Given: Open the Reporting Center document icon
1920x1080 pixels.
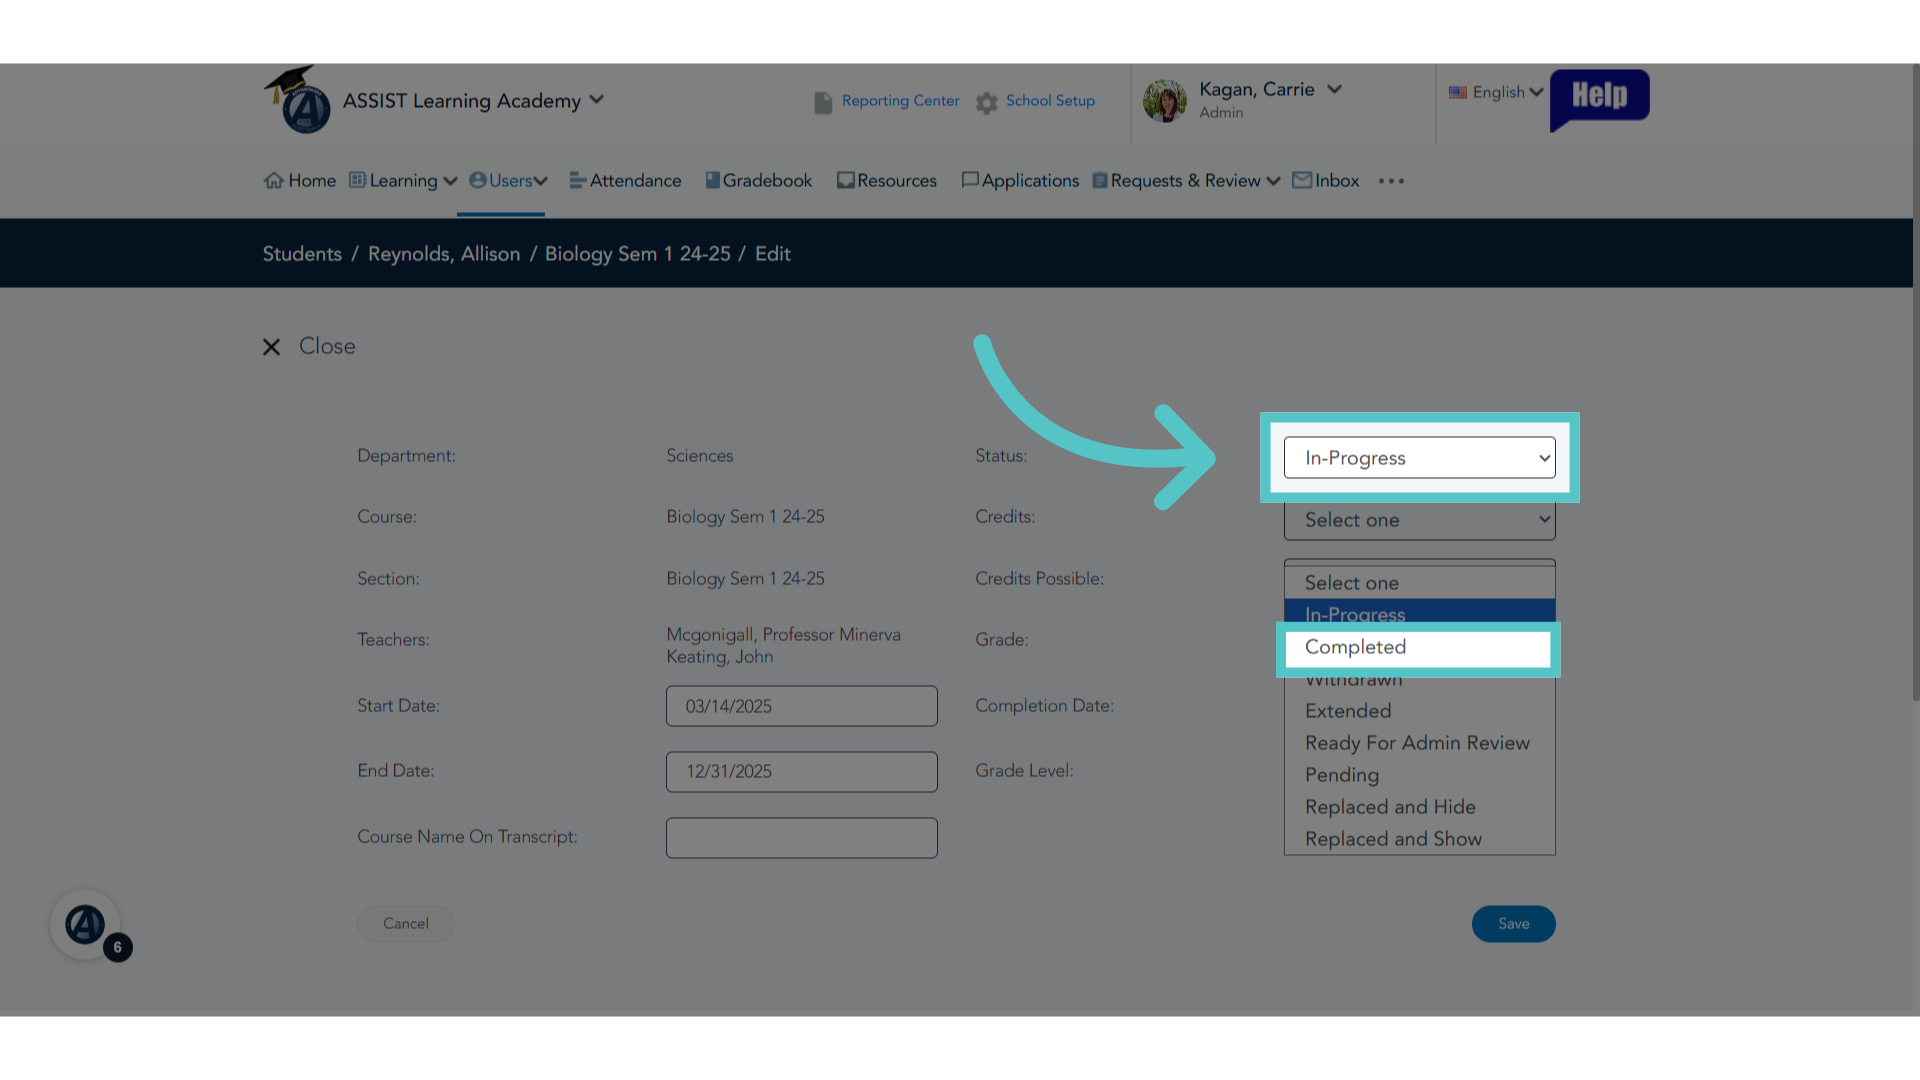Looking at the screenshot, I should click(x=823, y=102).
